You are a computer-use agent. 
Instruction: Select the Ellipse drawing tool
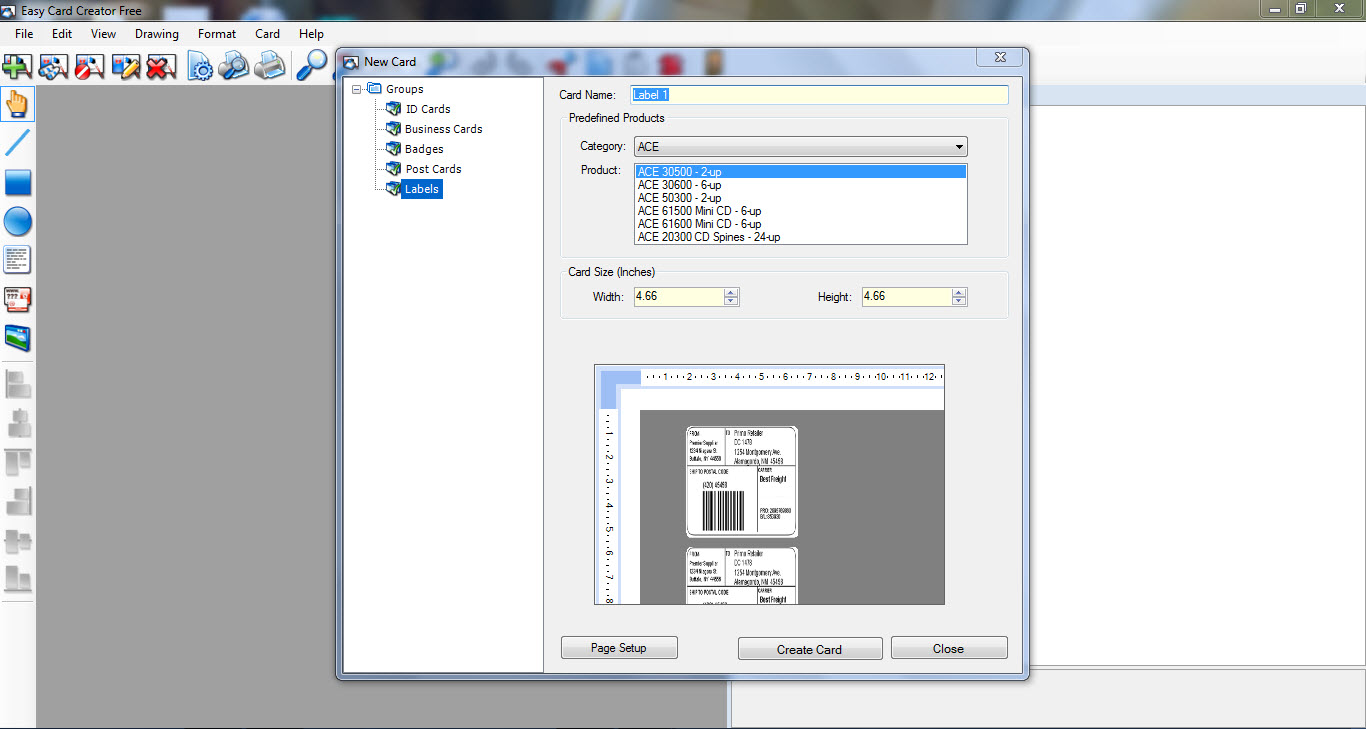click(x=18, y=221)
